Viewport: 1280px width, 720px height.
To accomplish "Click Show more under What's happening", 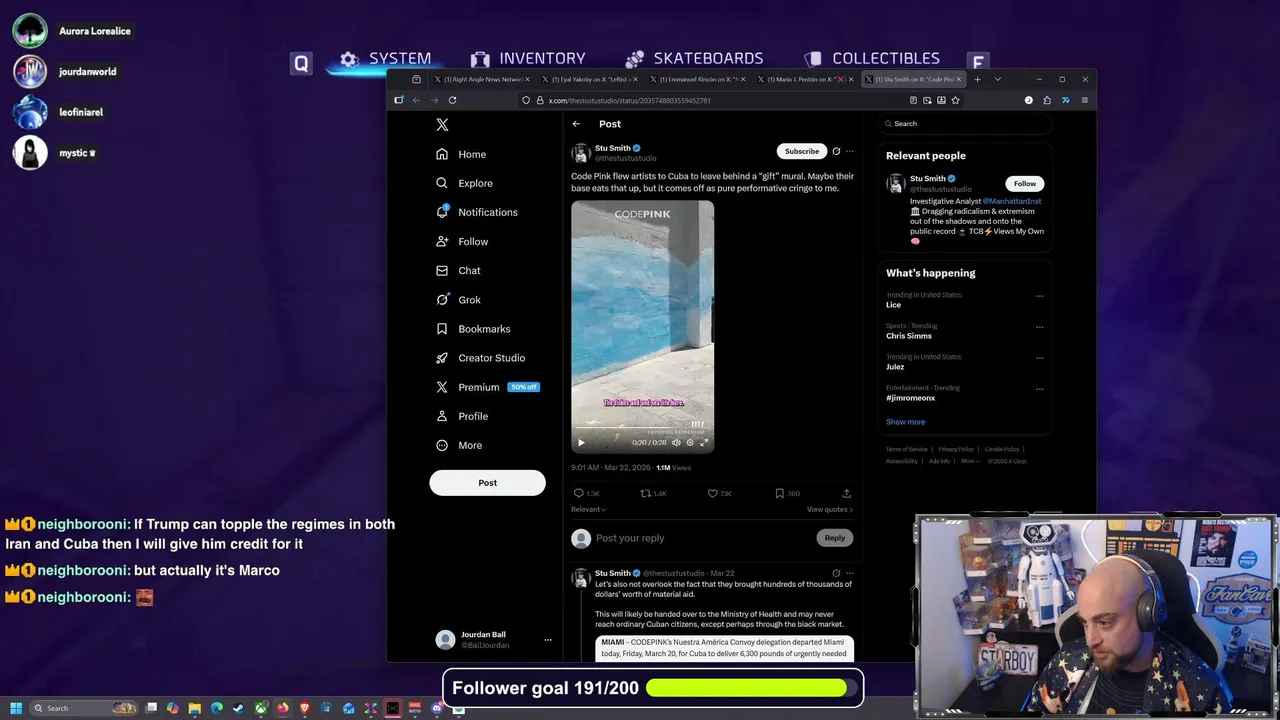I will [x=905, y=422].
